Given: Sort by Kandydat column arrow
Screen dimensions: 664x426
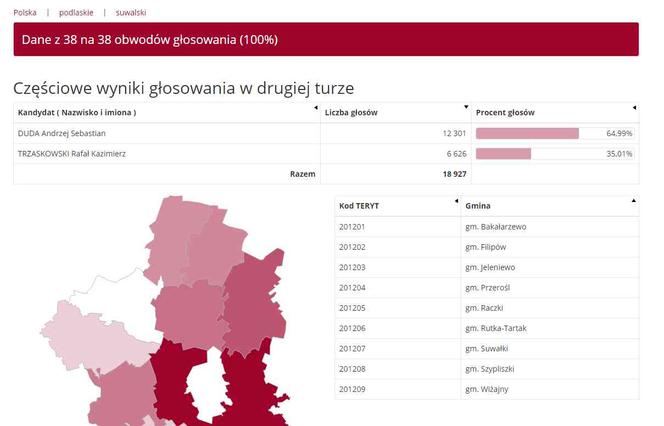Looking at the screenshot, I should click(x=315, y=108).
